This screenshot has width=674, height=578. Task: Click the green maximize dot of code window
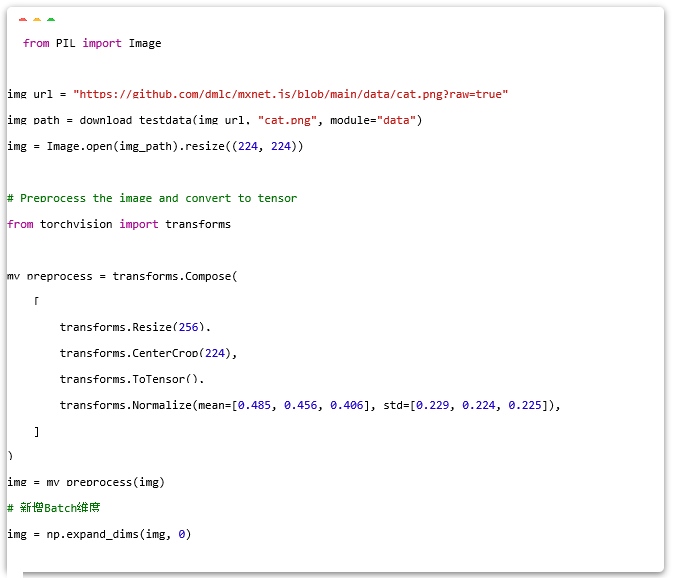[51, 19]
